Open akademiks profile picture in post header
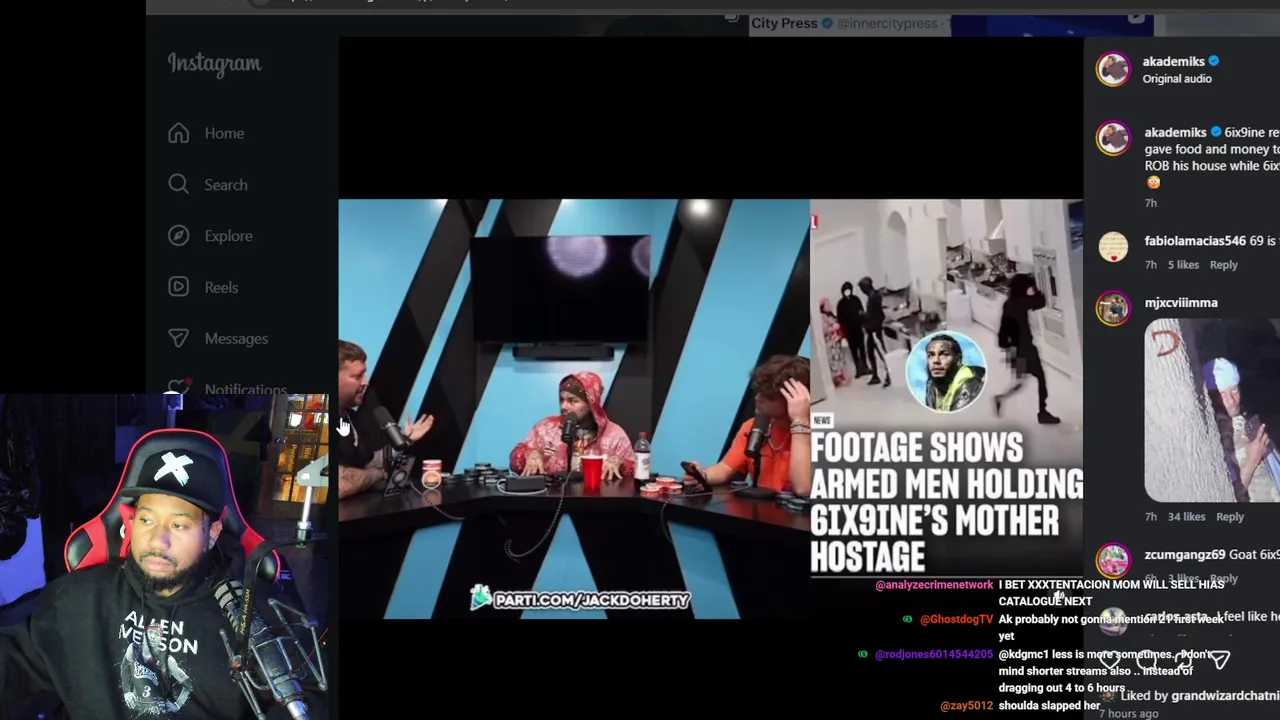This screenshot has width=1280, height=720. 1113,69
